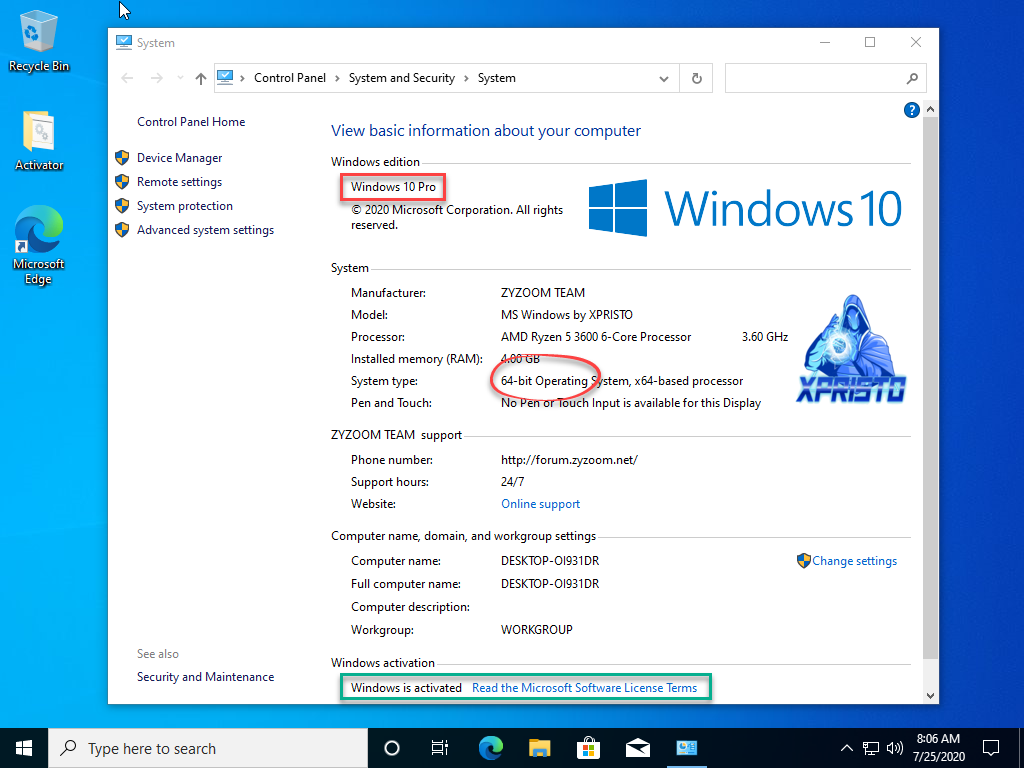Select the Microsoft Edge desktop shortcut
The image size is (1024, 768).
point(39,246)
